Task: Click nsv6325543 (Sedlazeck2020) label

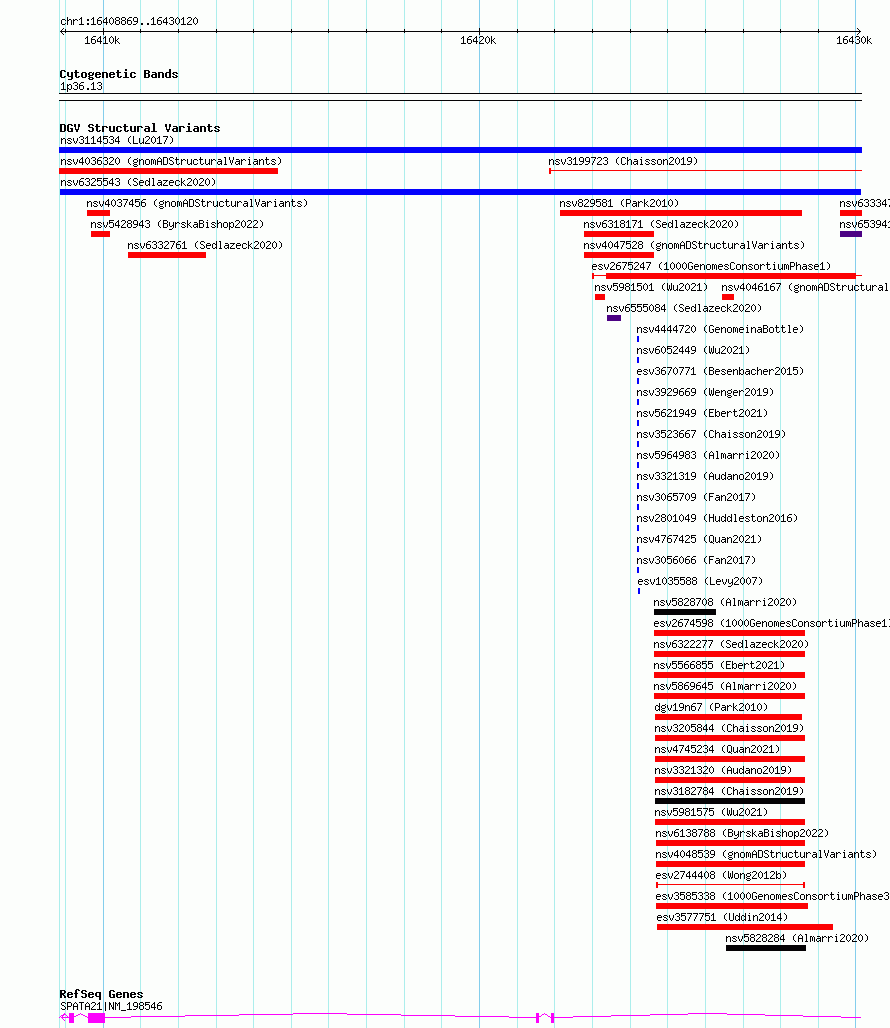Action: (138, 182)
